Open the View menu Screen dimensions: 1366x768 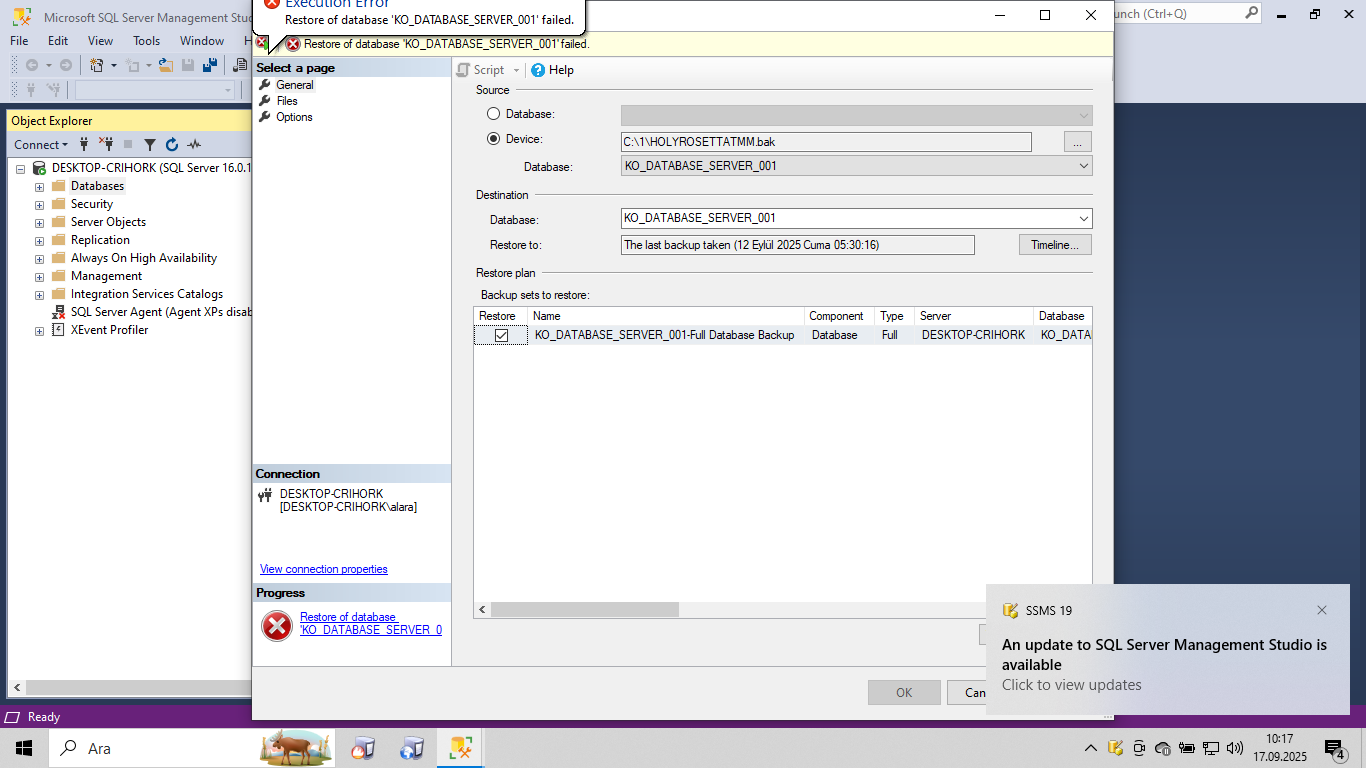(100, 41)
